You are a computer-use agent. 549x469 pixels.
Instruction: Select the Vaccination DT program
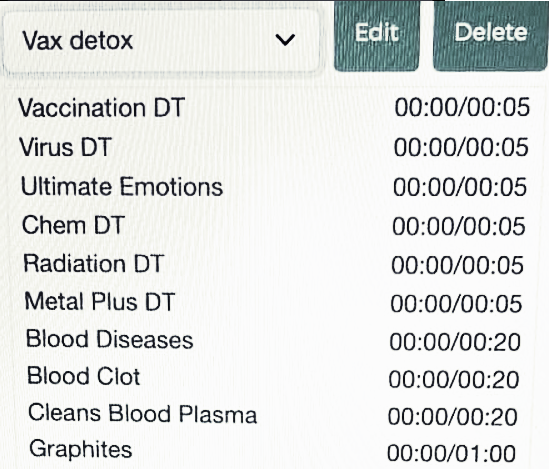[102, 107]
